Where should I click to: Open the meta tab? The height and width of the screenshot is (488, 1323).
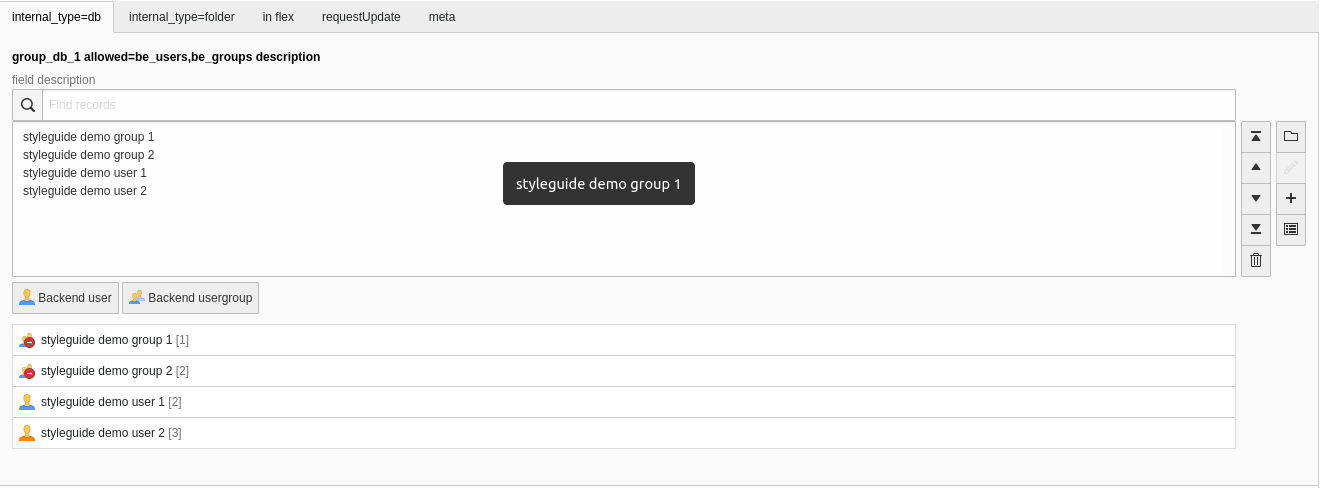[442, 17]
